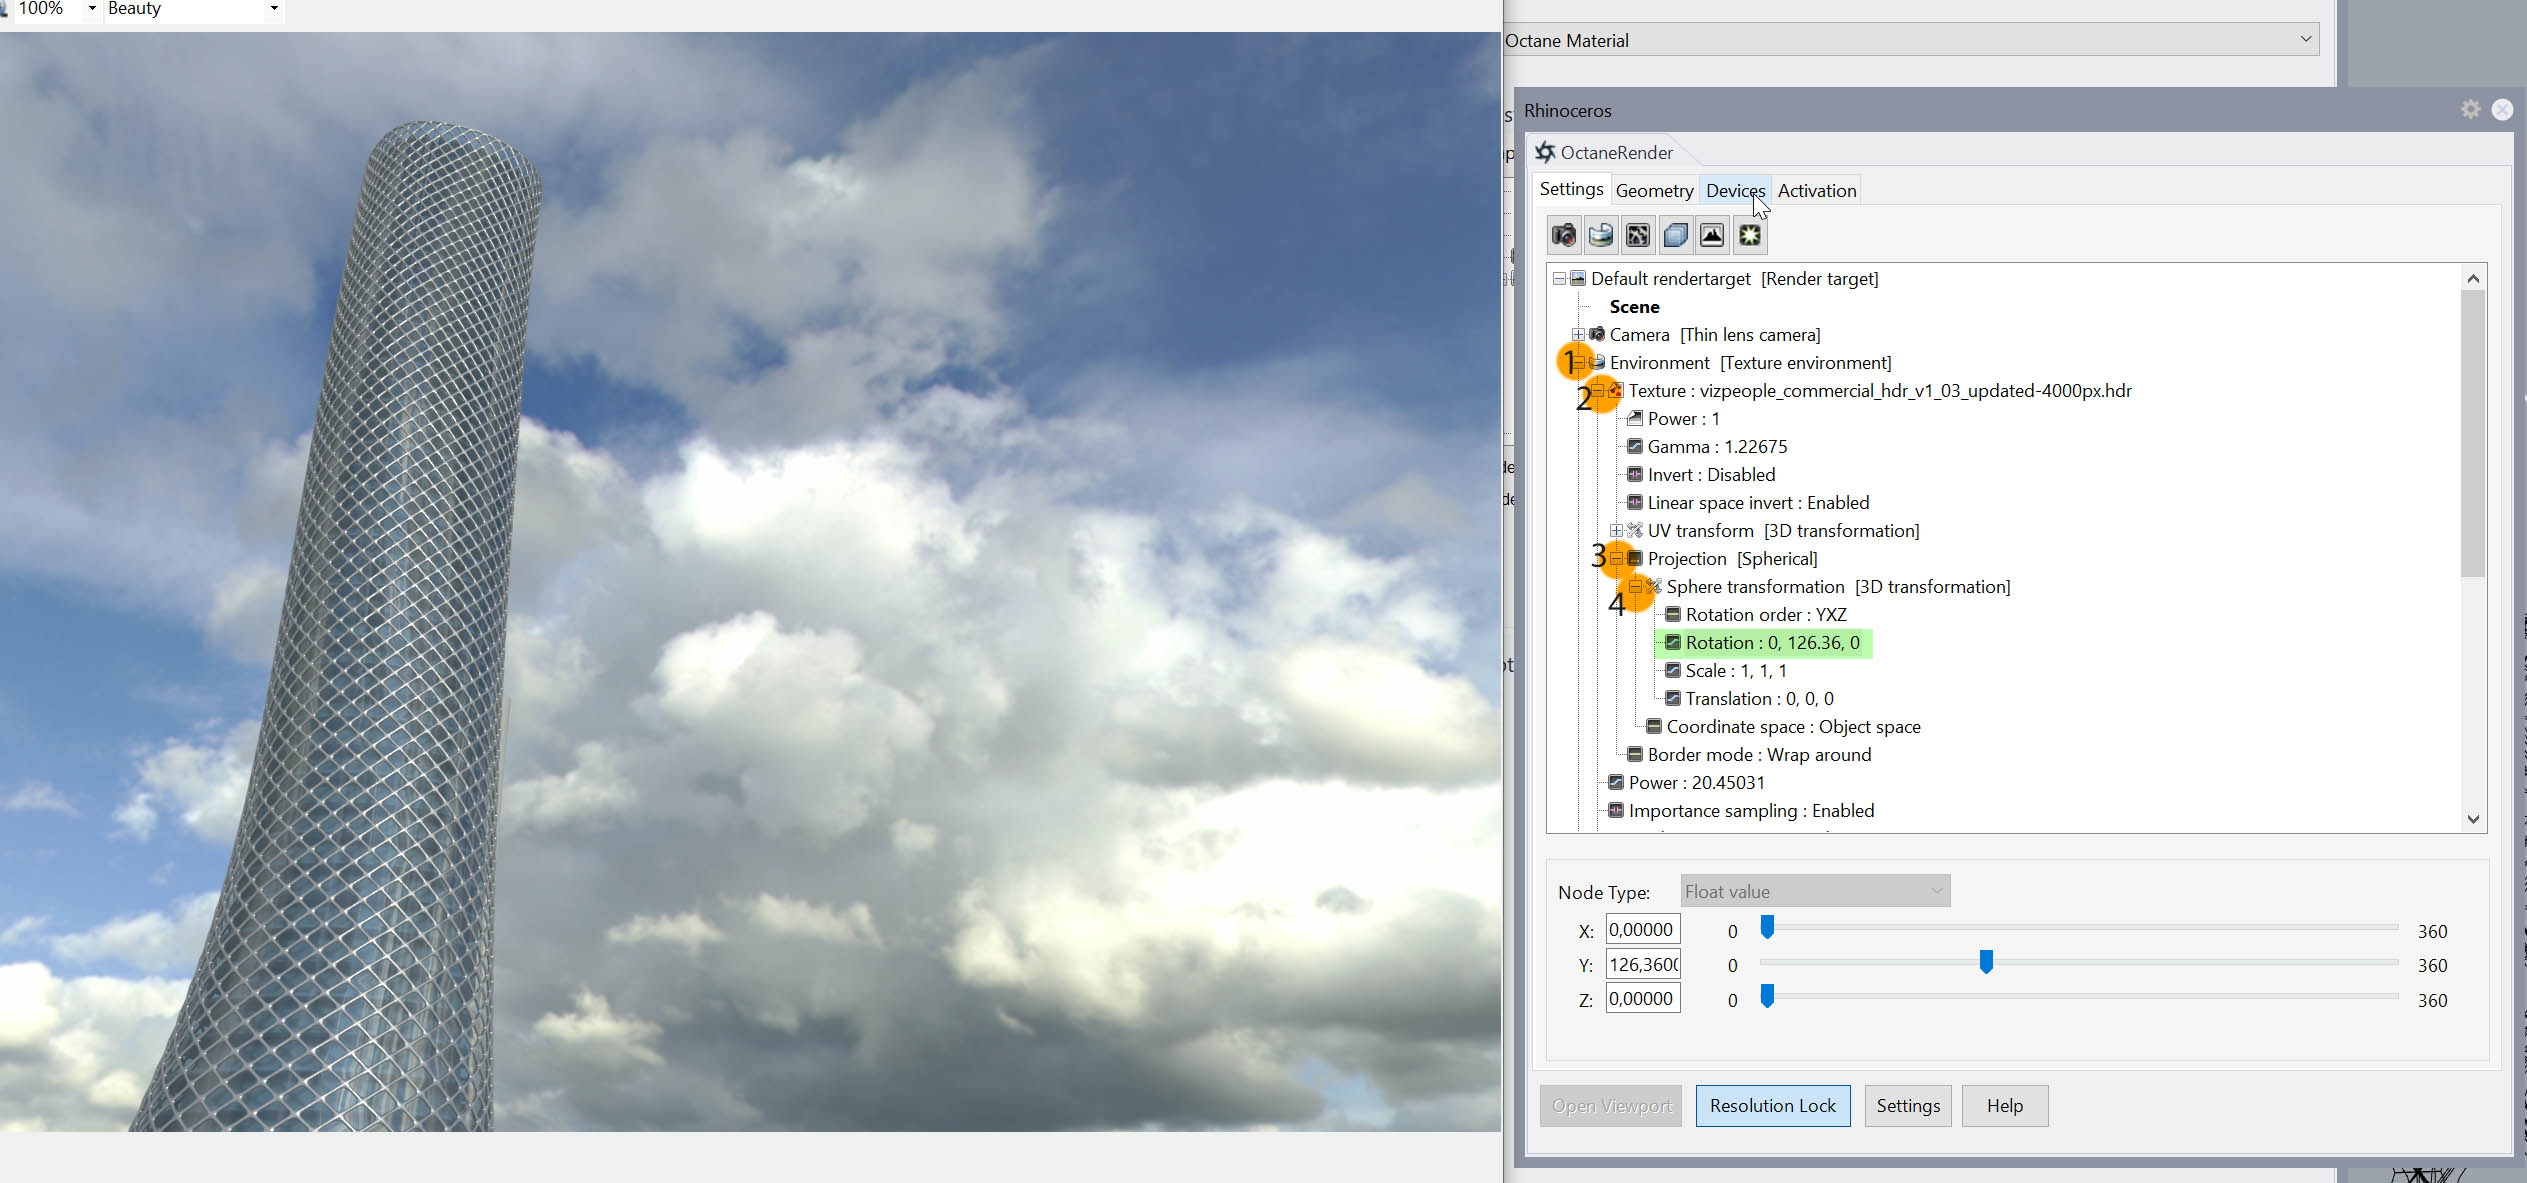The image size is (2527, 1183).
Task: Click the blue layered cube toolbar icon
Action: [x=1675, y=235]
